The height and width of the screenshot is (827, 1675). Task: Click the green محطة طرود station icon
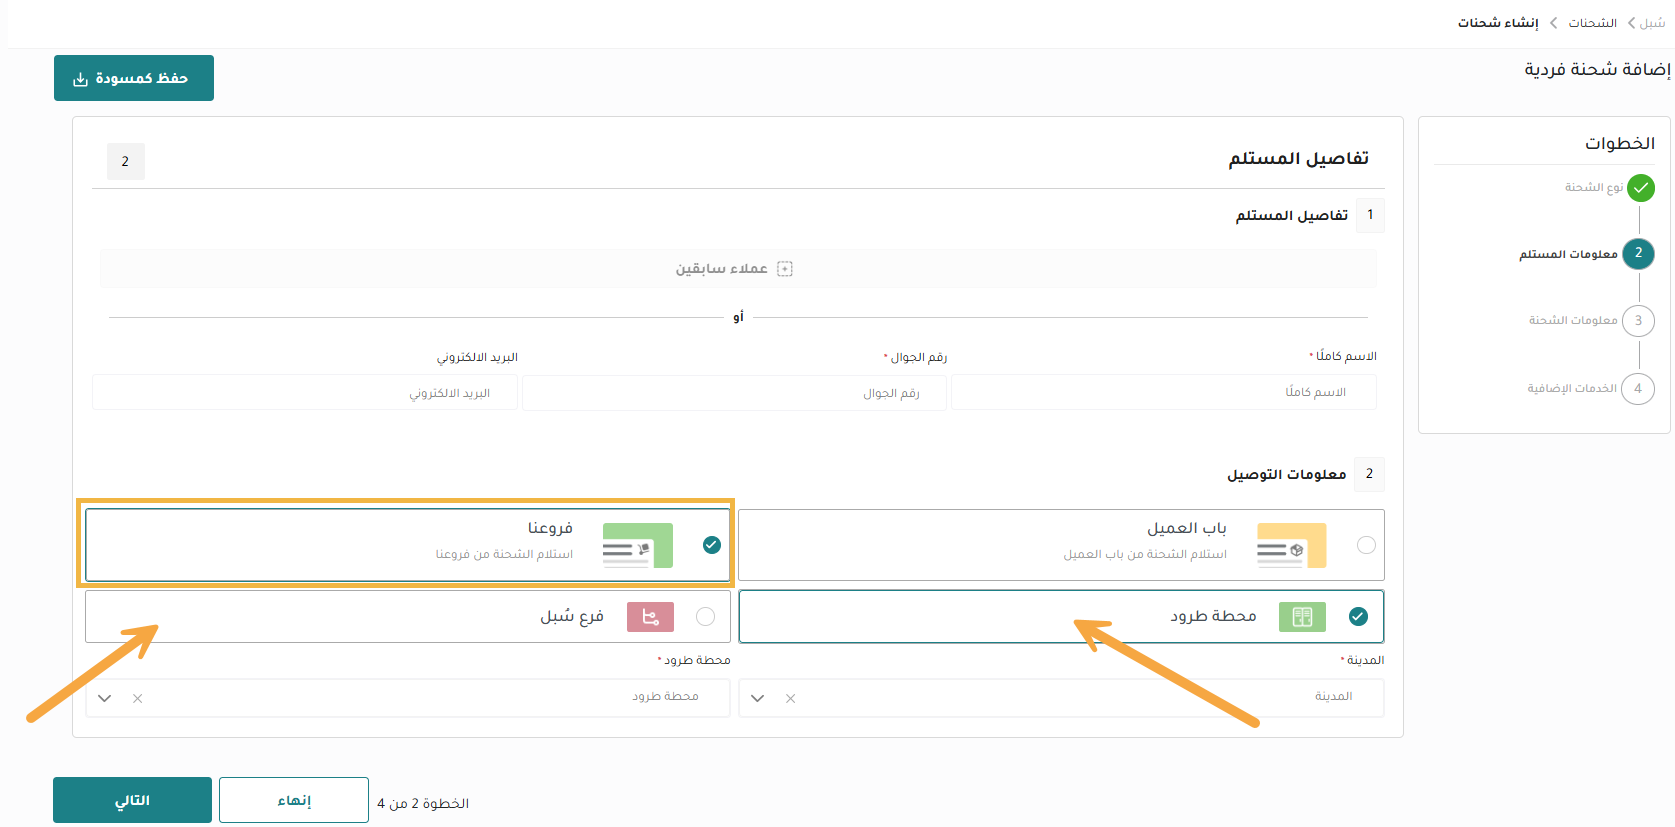tap(1302, 617)
